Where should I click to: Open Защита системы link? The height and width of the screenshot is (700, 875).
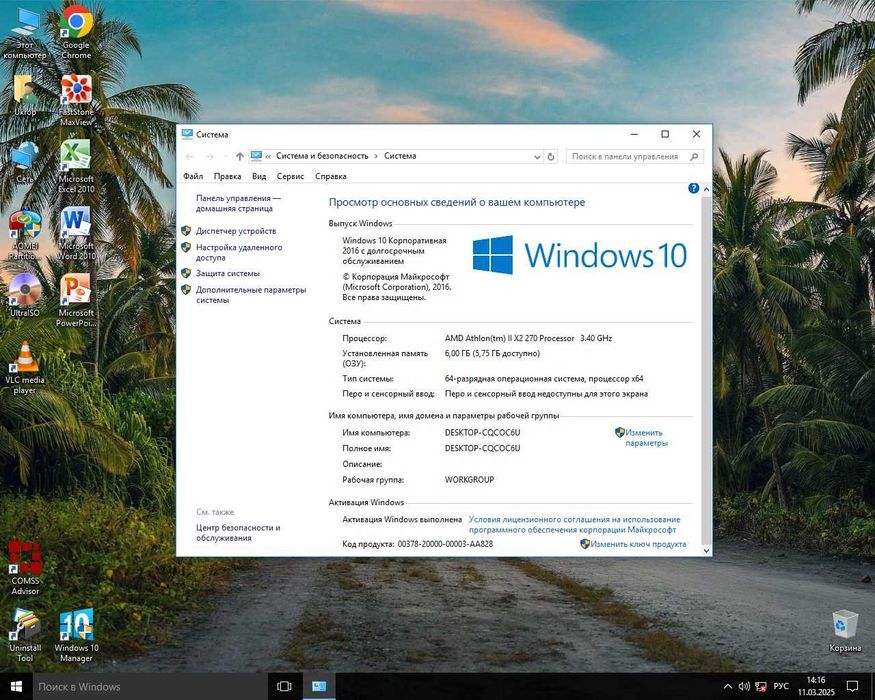point(228,274)
